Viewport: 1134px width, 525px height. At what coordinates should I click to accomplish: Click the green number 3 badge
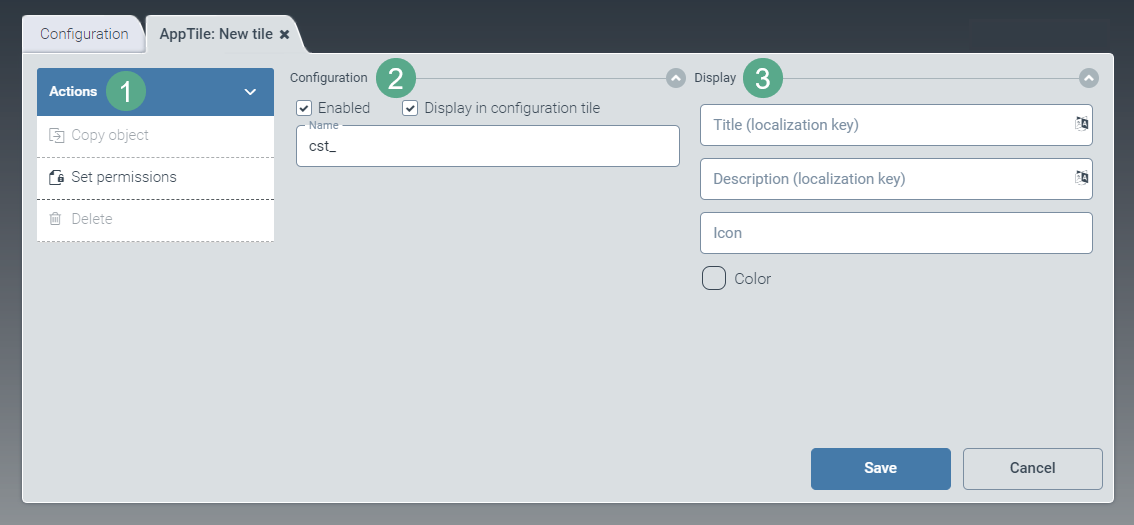(x=763, y=78)
